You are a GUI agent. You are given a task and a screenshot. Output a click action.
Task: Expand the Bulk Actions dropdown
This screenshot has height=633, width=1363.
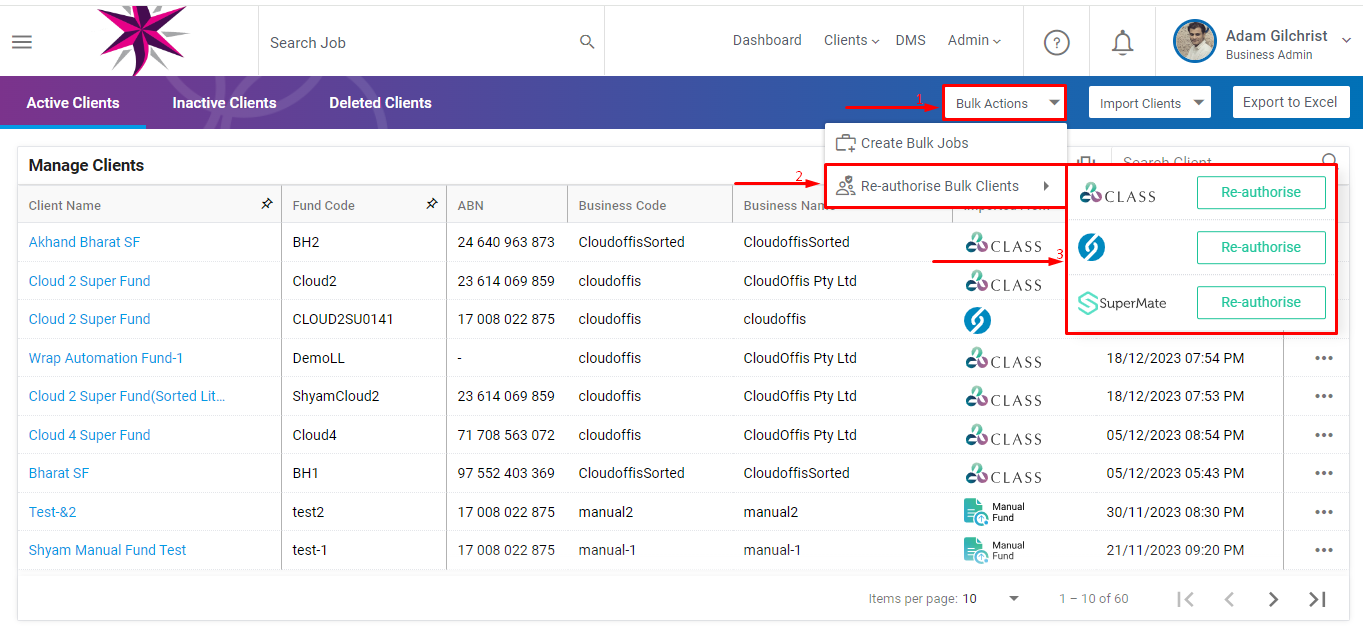click(x=1004, y=103)
